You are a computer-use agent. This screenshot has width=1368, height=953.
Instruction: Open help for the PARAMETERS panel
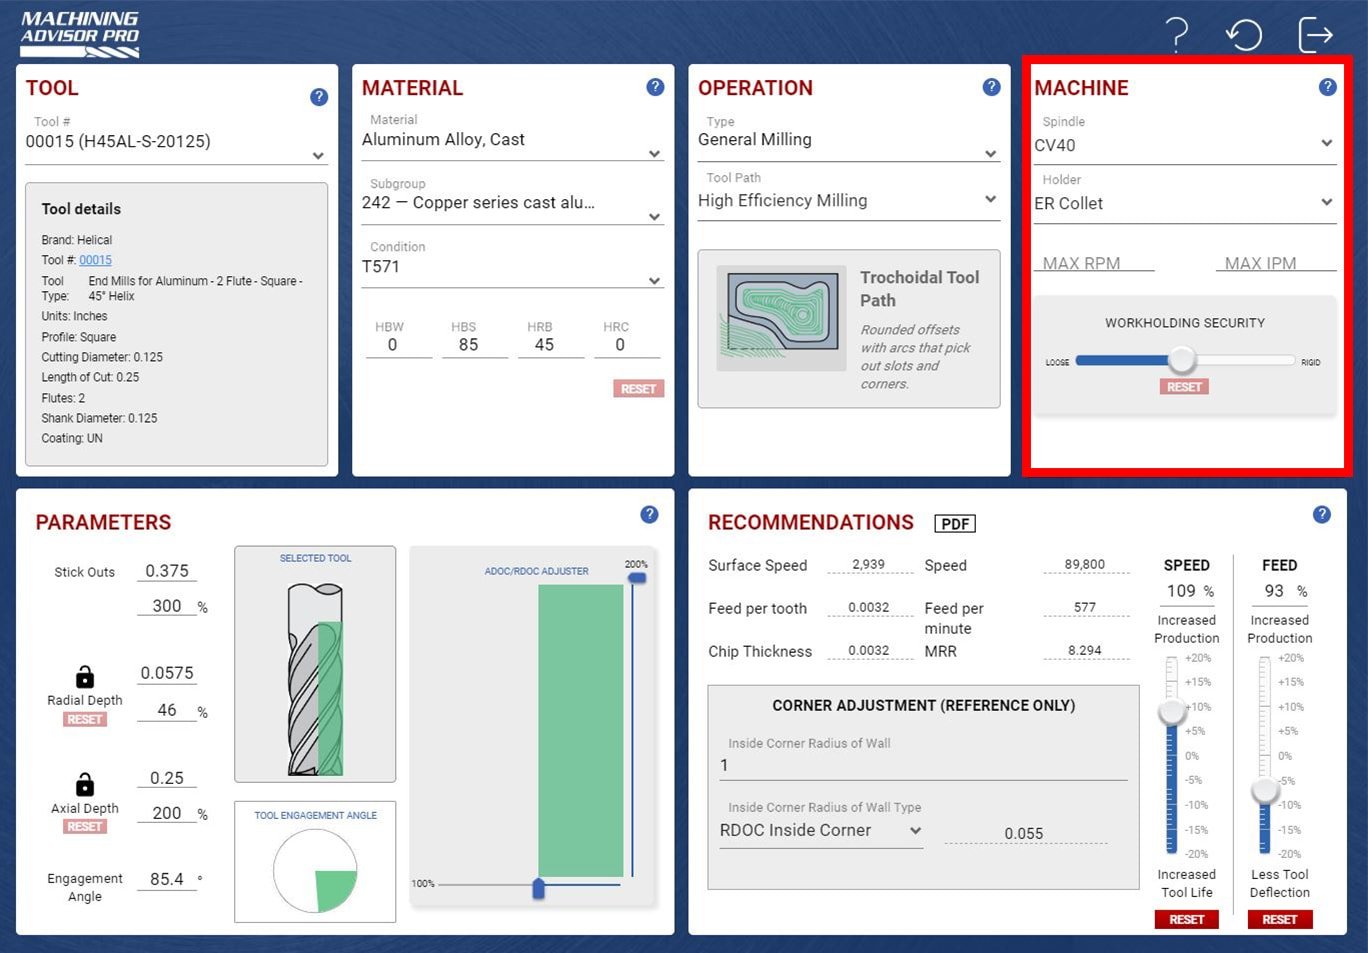649,514
